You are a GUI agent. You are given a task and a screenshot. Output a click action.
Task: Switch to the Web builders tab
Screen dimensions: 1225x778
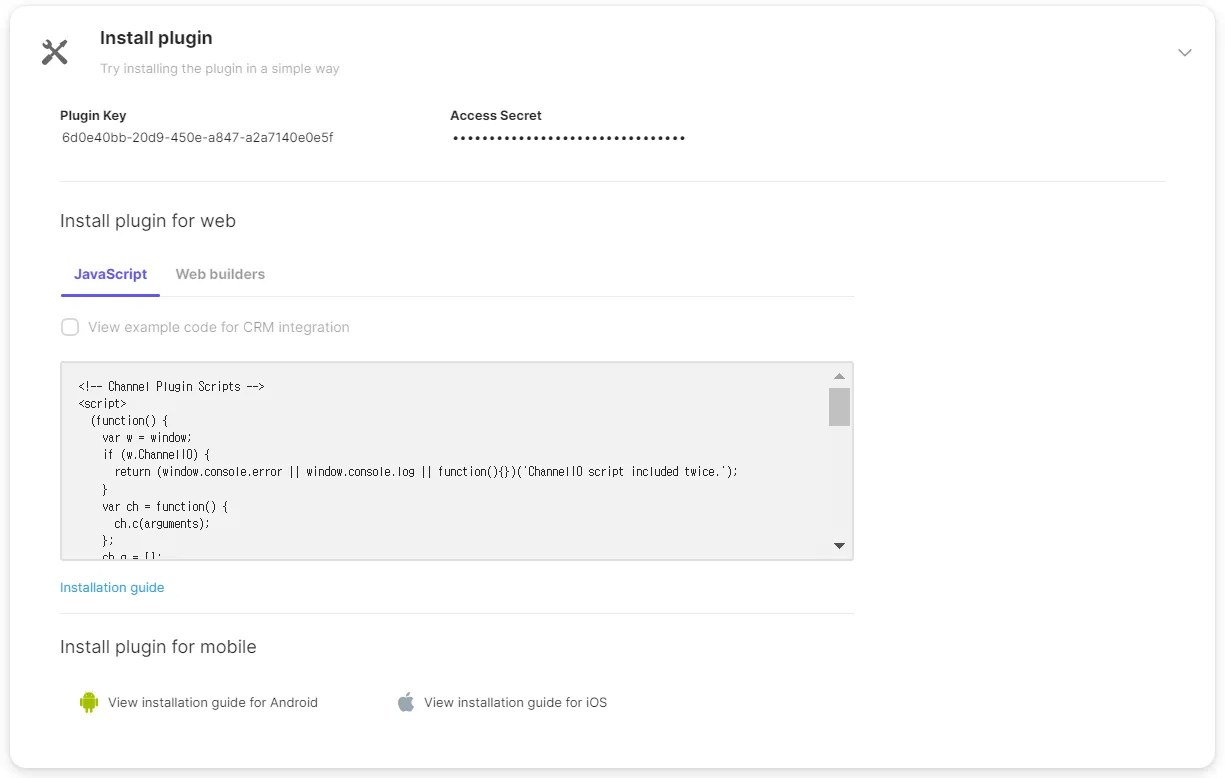pyautogui.click(x=220, y=274)
